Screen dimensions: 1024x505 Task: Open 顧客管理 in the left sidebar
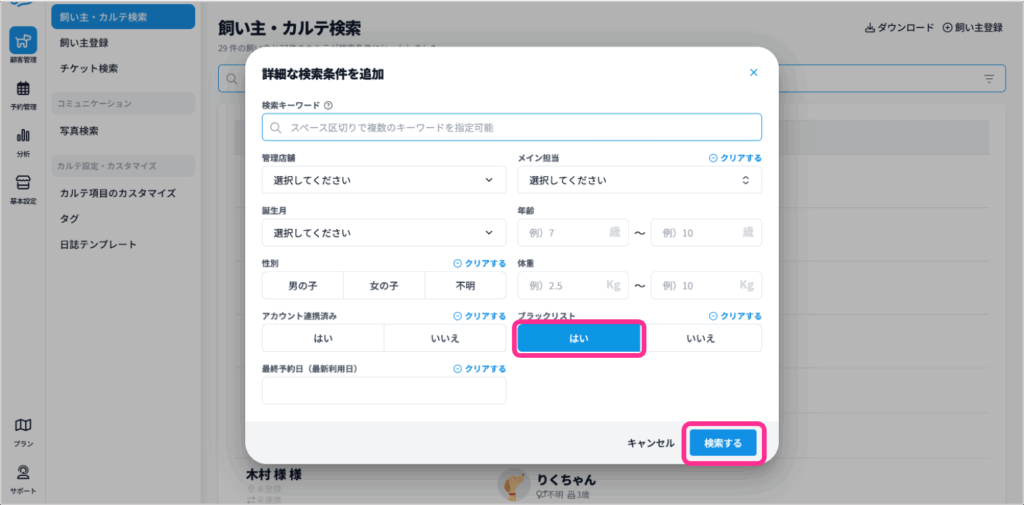click(22, 45)
